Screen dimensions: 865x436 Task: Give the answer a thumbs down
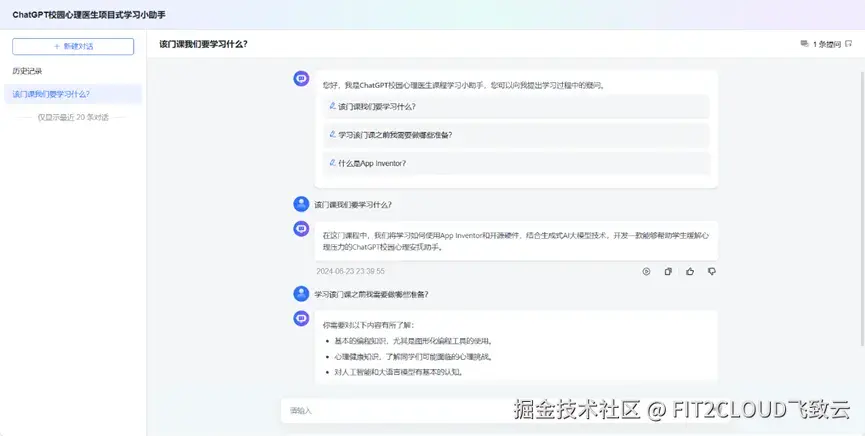tap(712, 272)
